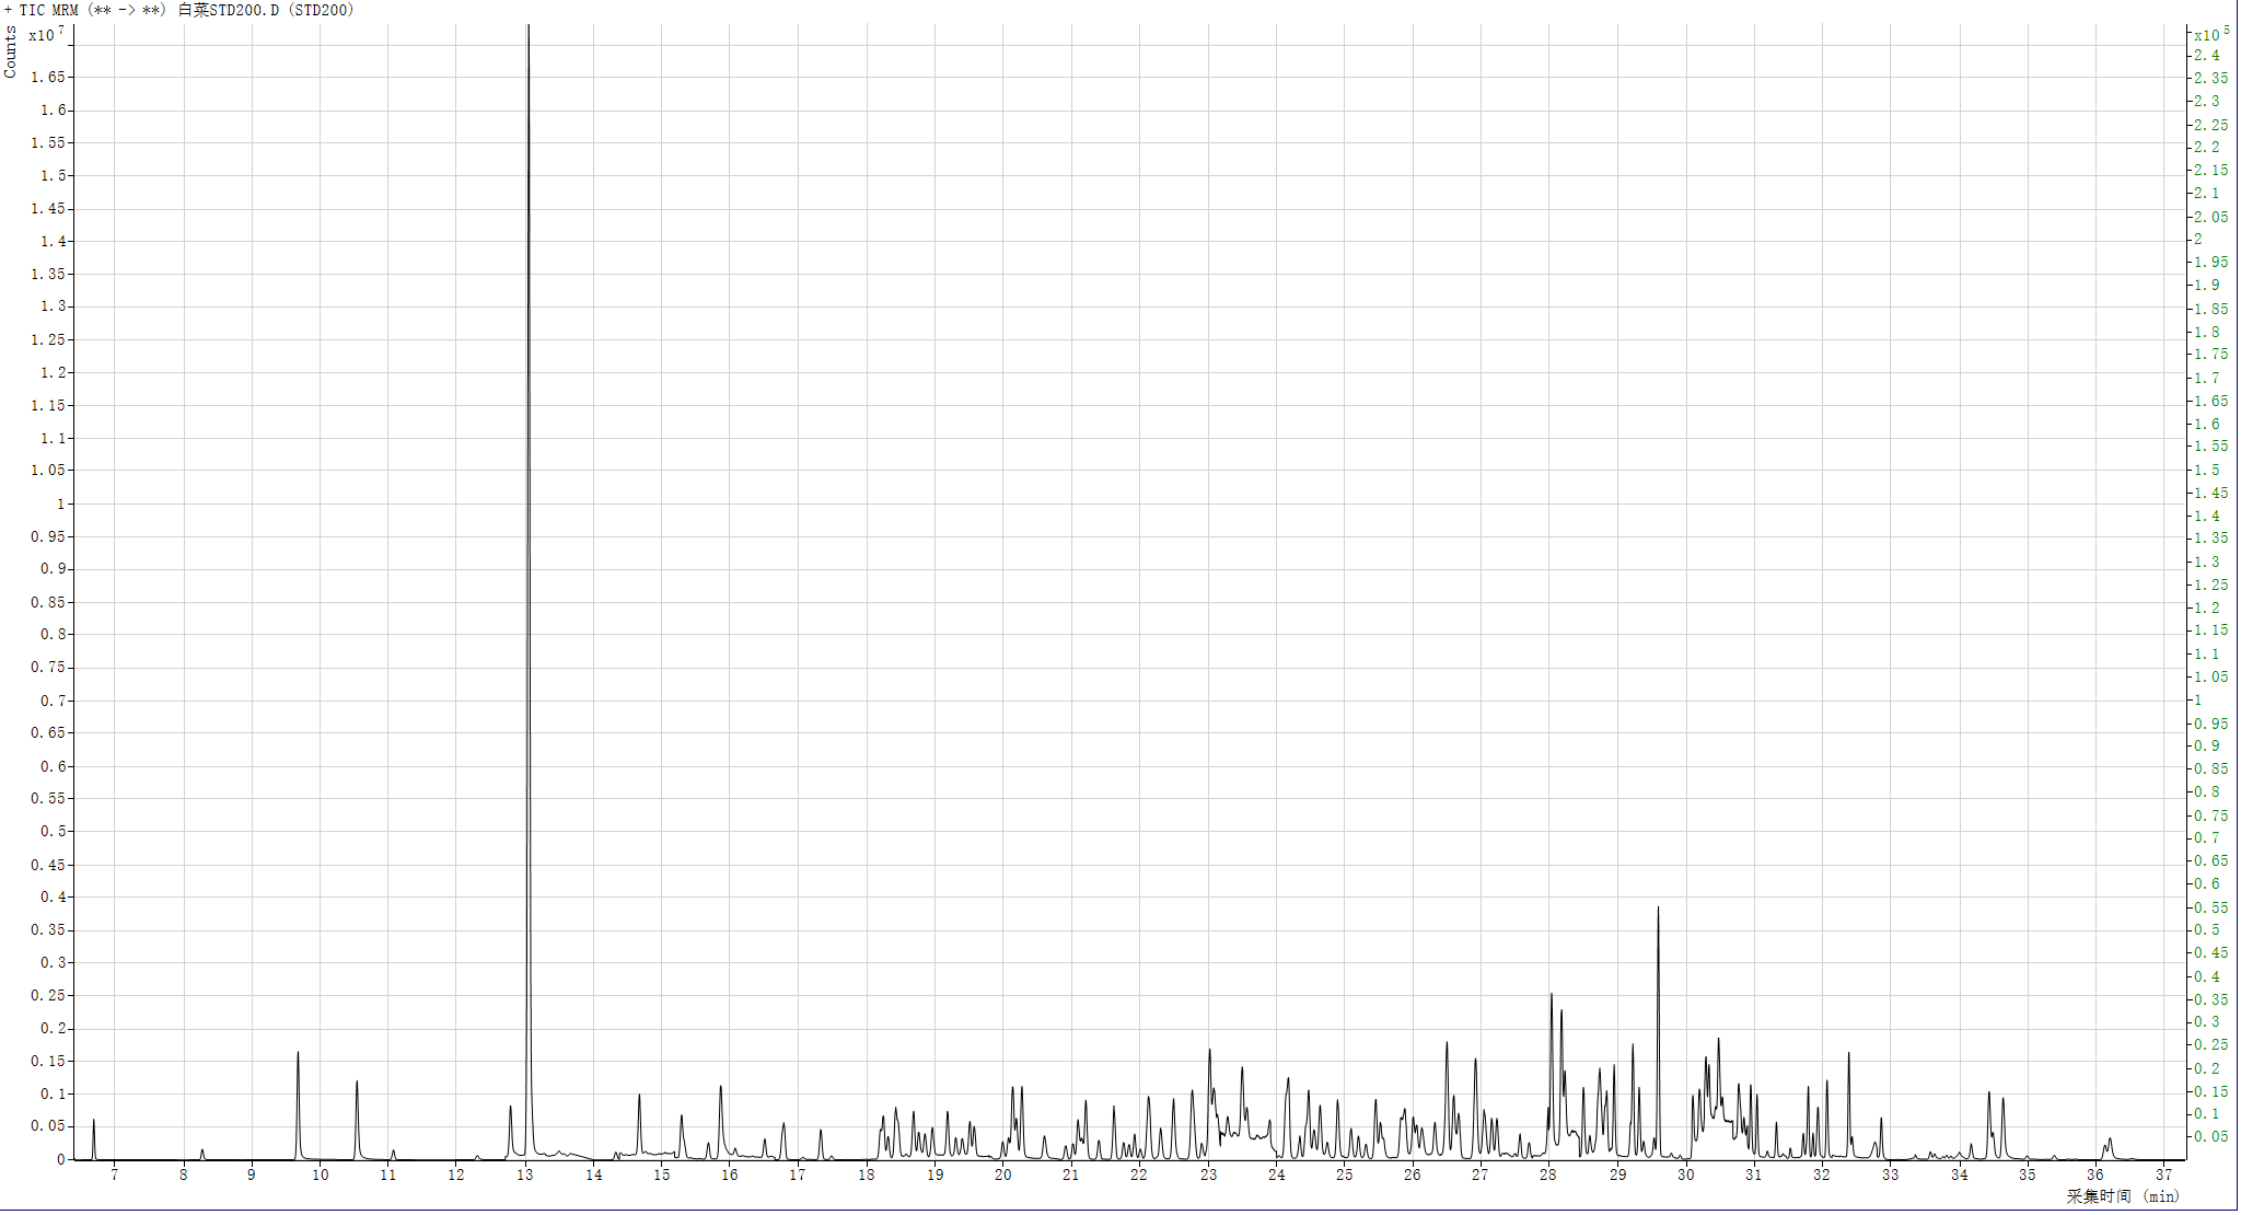Click the green 2.4 right-axis tick label
Image resolution: width=2241 pixels, height=1215 pixels.
coord(2207,55)
